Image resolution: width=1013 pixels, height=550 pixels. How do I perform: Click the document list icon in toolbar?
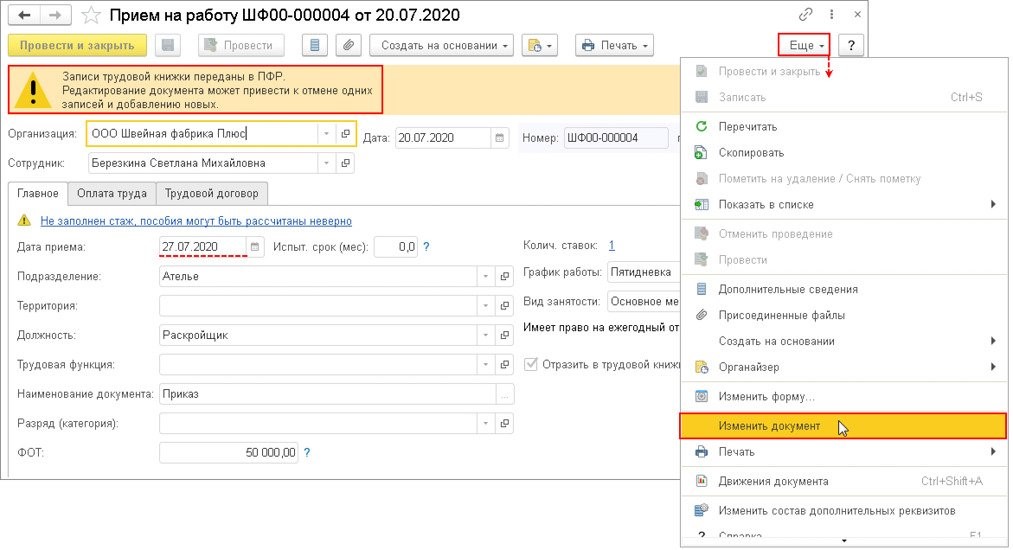[x=316, y=45]
